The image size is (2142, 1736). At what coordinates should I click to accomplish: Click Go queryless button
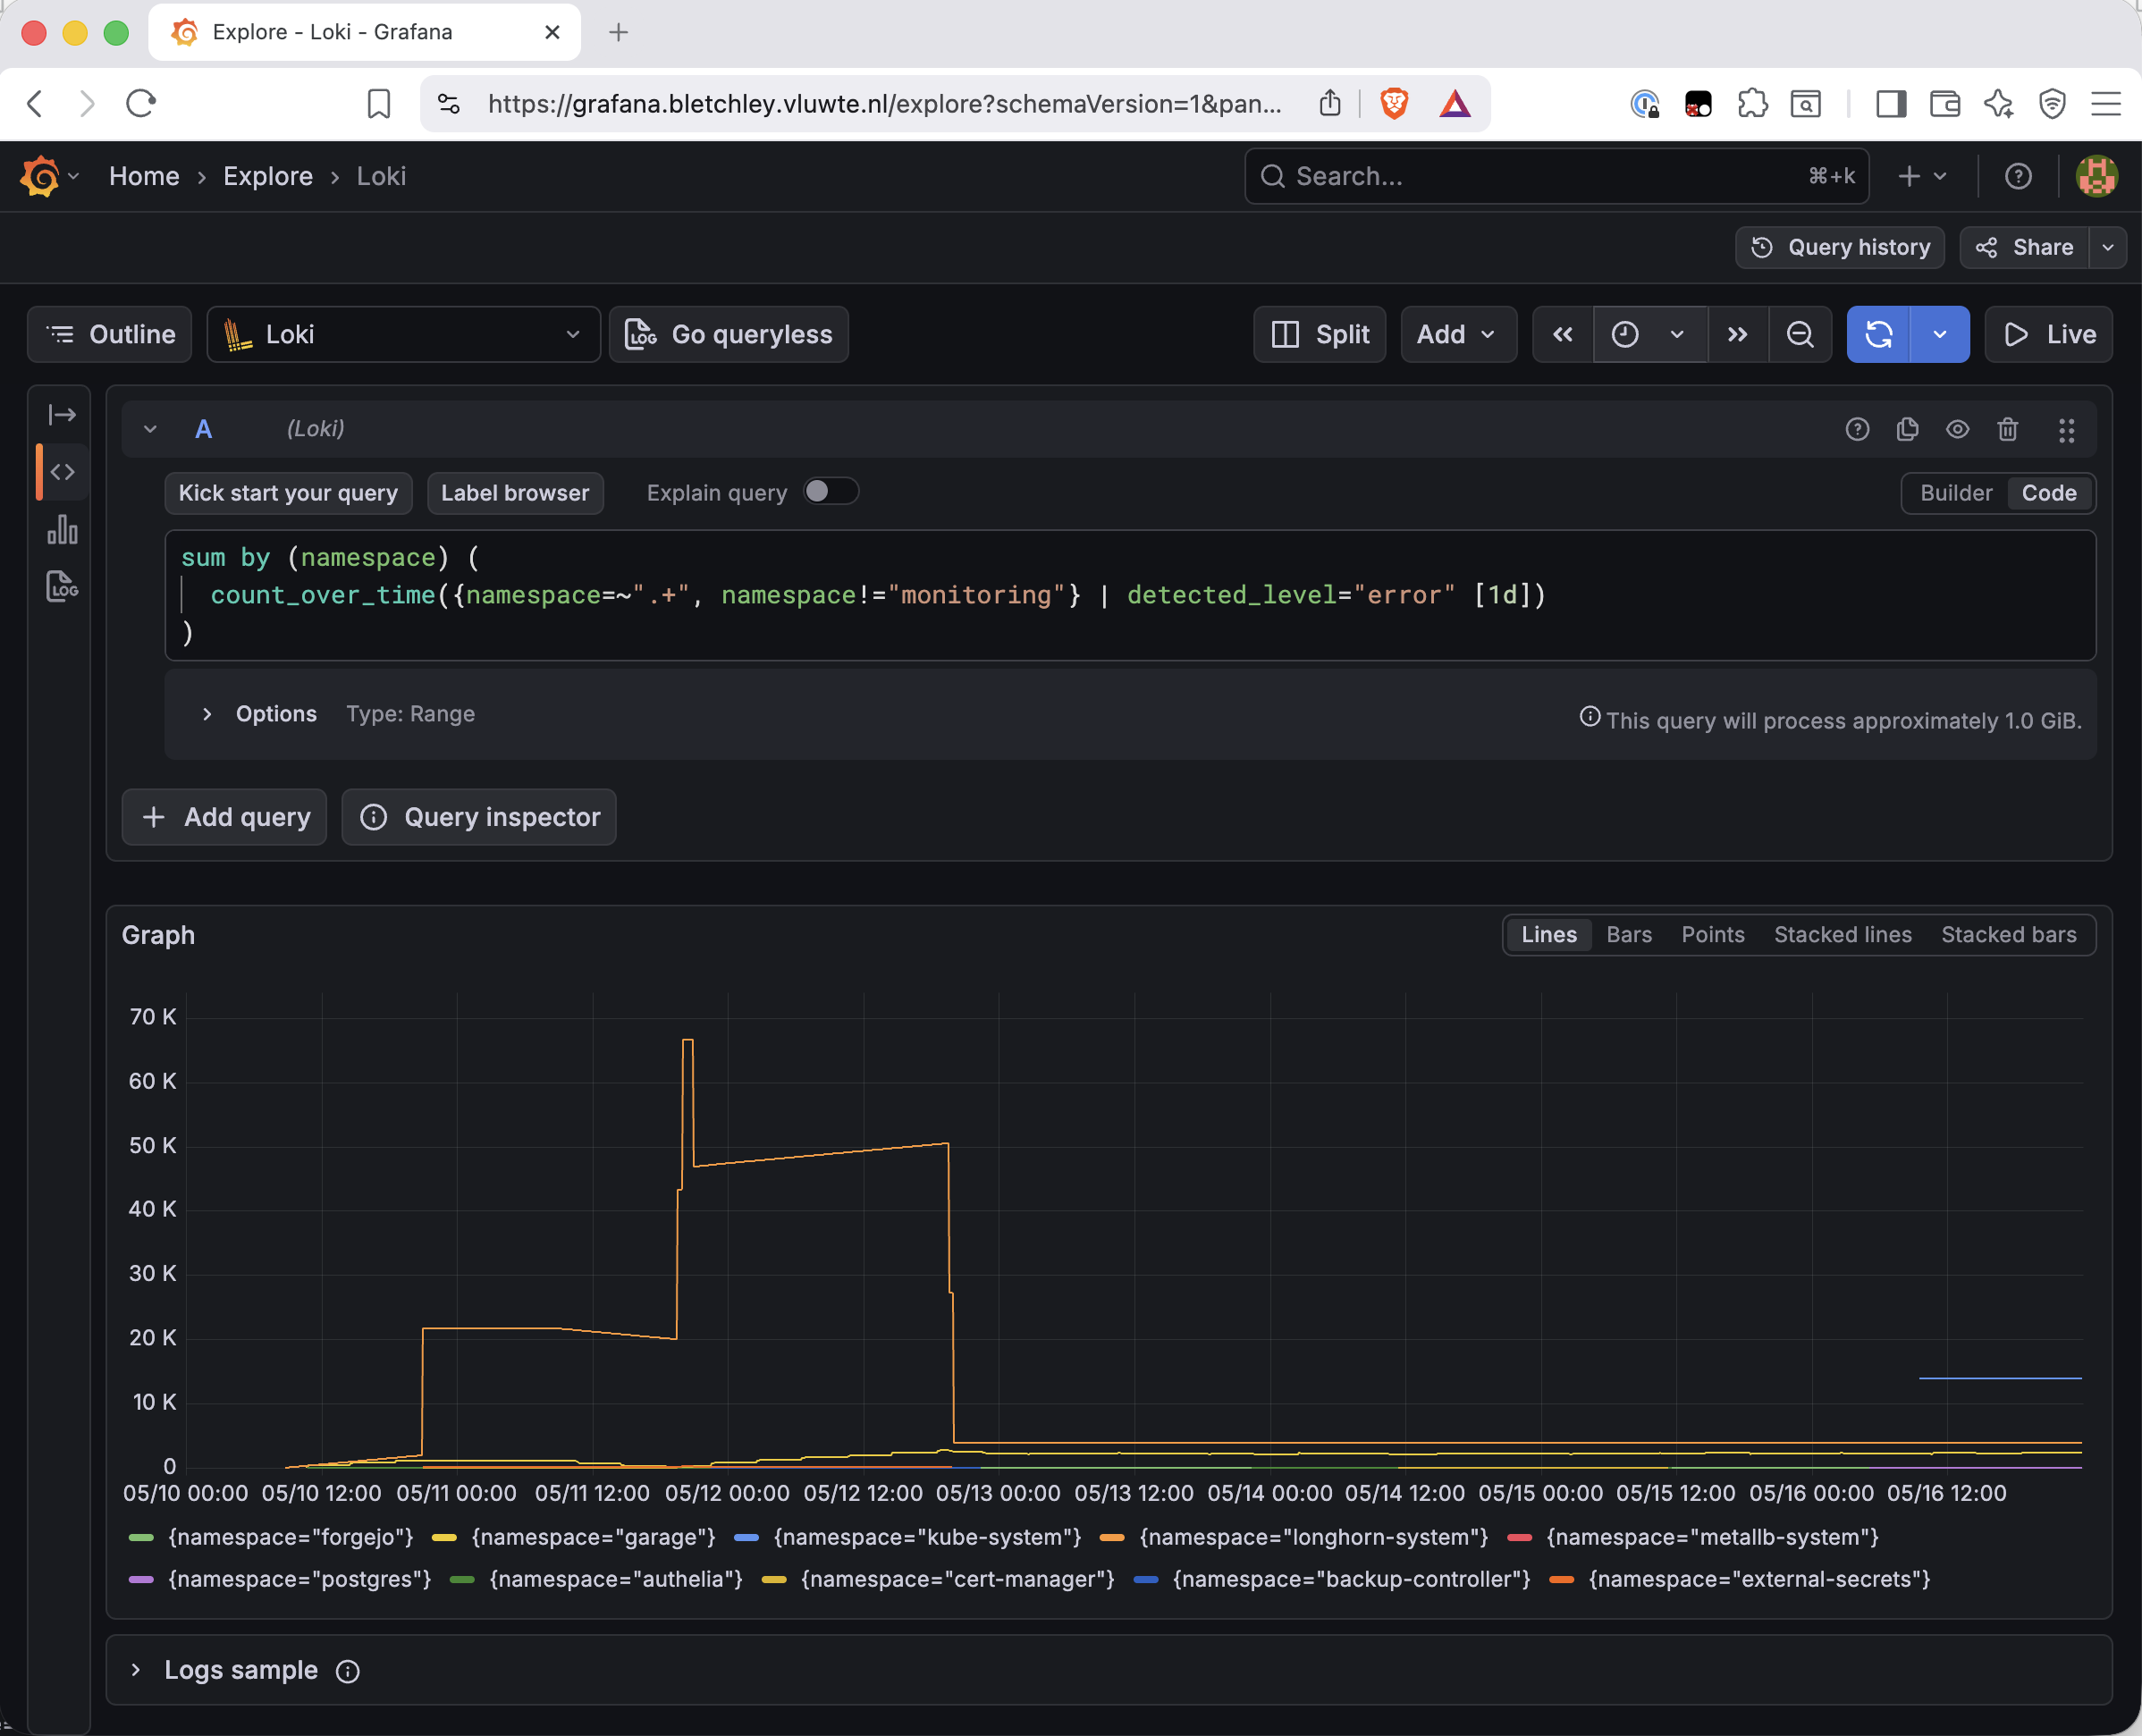pyautogui.click(x=728, y=334)
